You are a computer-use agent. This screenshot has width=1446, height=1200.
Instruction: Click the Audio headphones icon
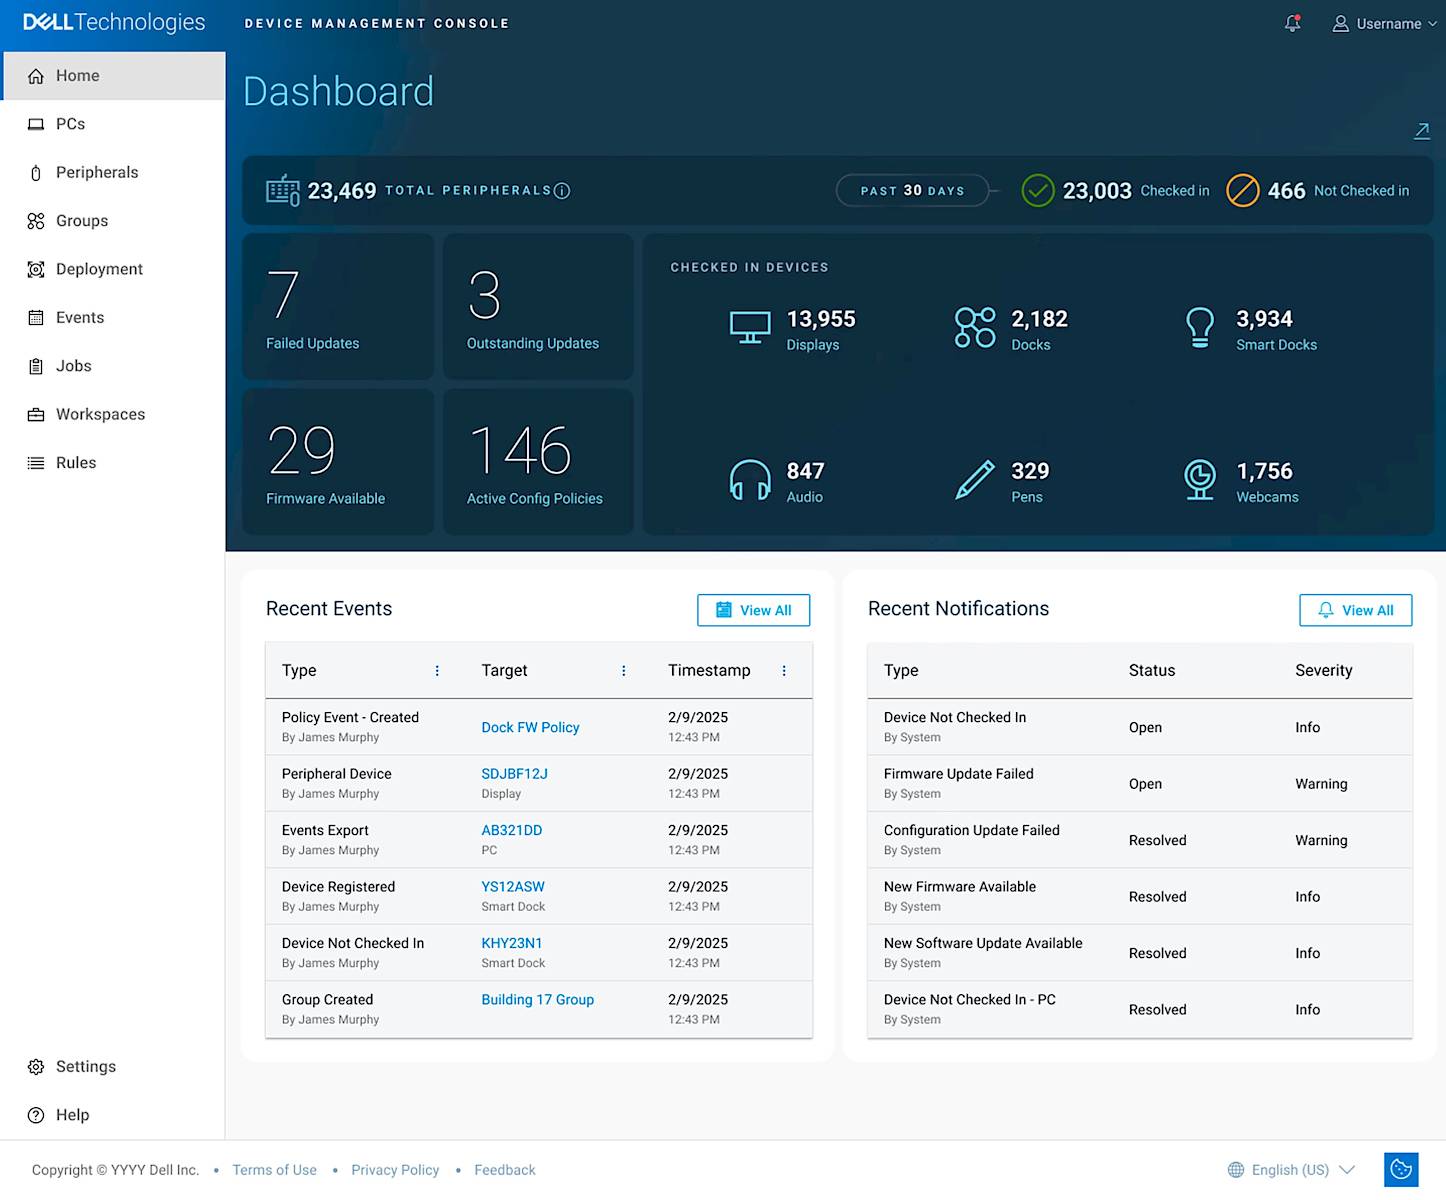750,480
